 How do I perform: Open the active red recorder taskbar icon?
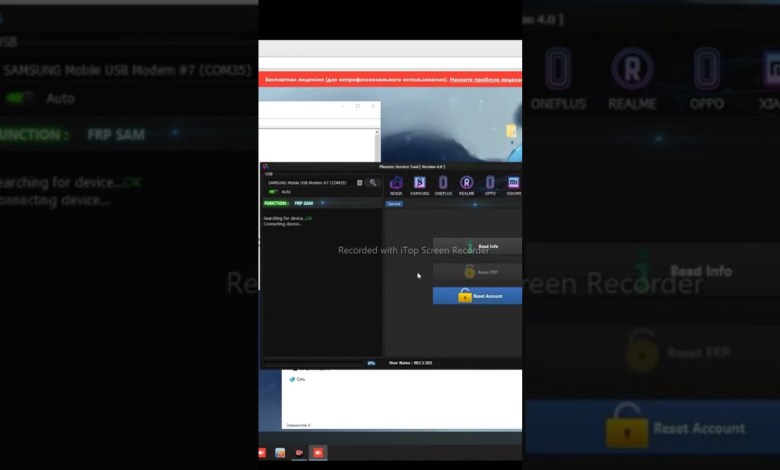tap(318, 453)
